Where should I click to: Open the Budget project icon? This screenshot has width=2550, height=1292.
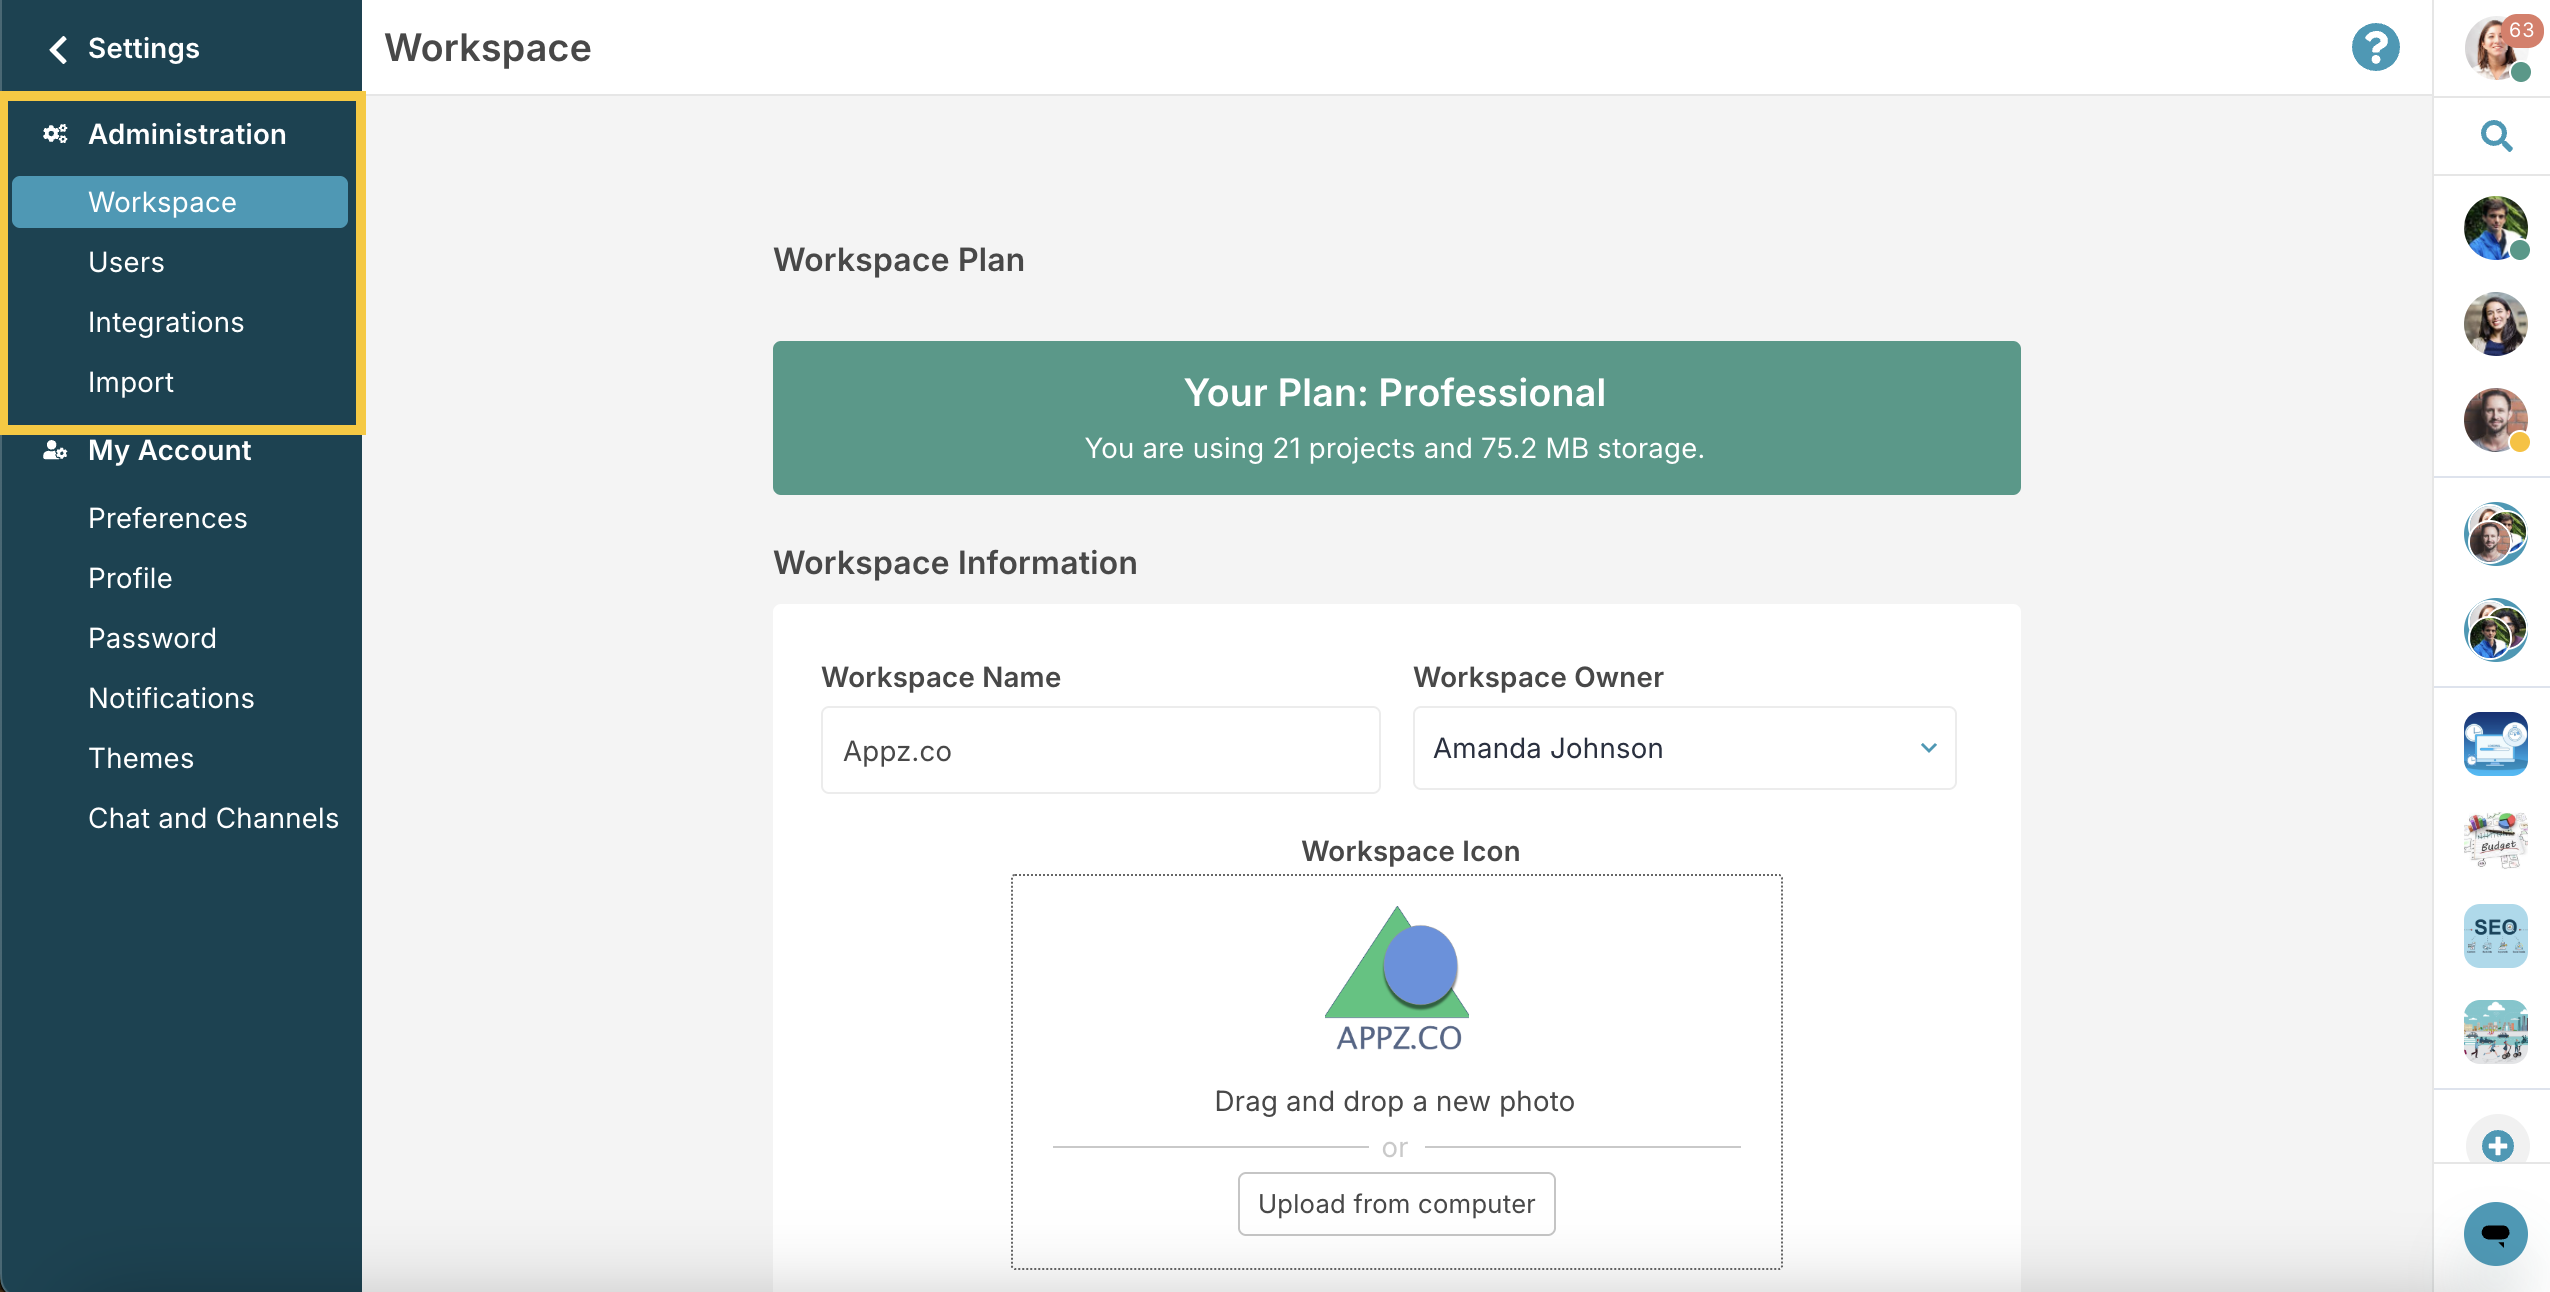(x=2496, y=840)
